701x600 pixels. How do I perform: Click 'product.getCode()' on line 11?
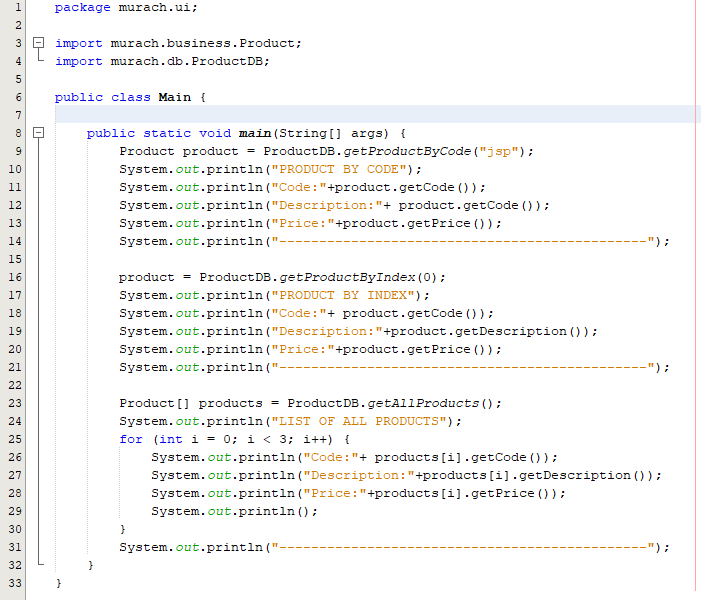[x=405, y=187]
